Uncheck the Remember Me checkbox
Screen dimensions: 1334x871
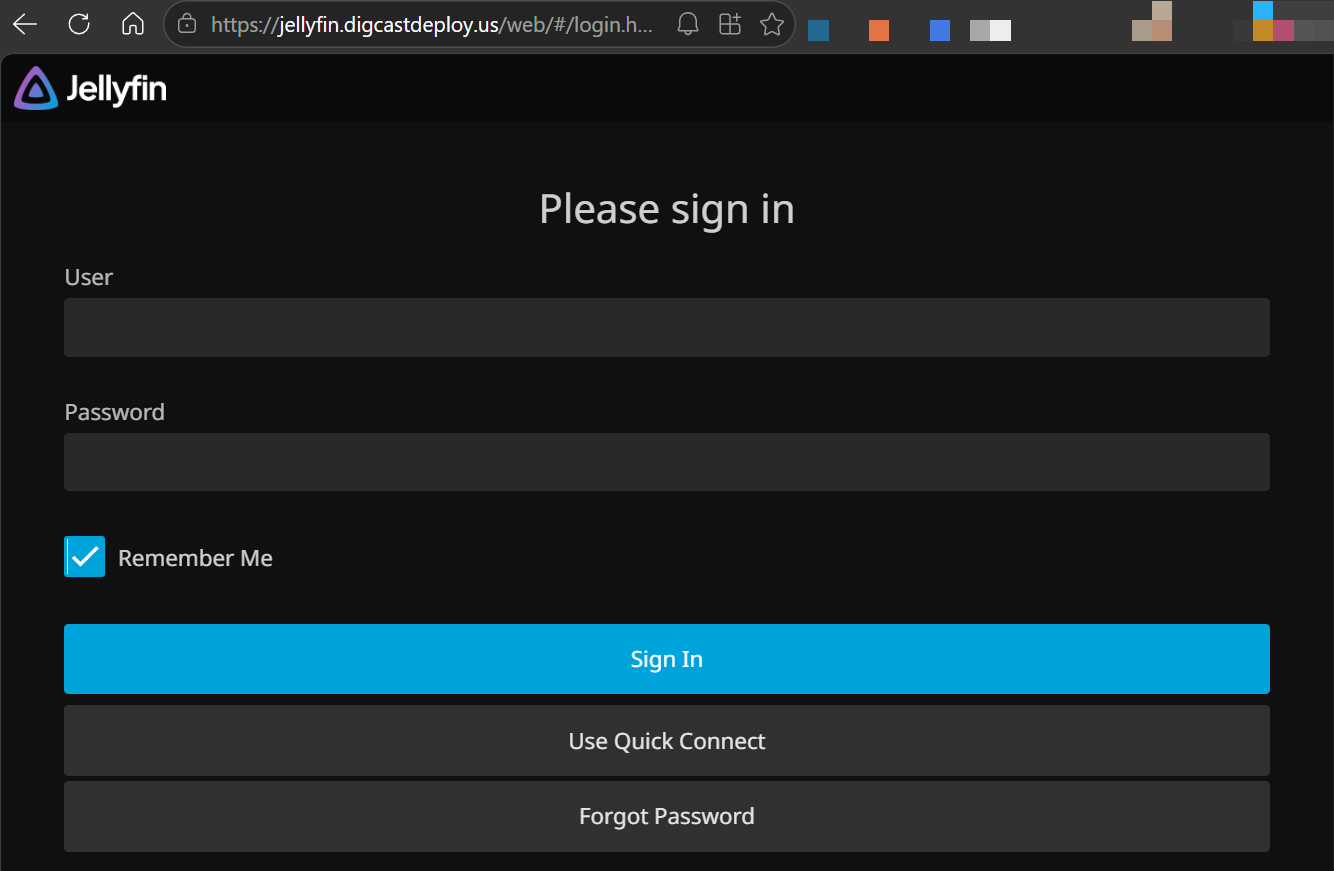pyautogui.click(x=85, y=557)
